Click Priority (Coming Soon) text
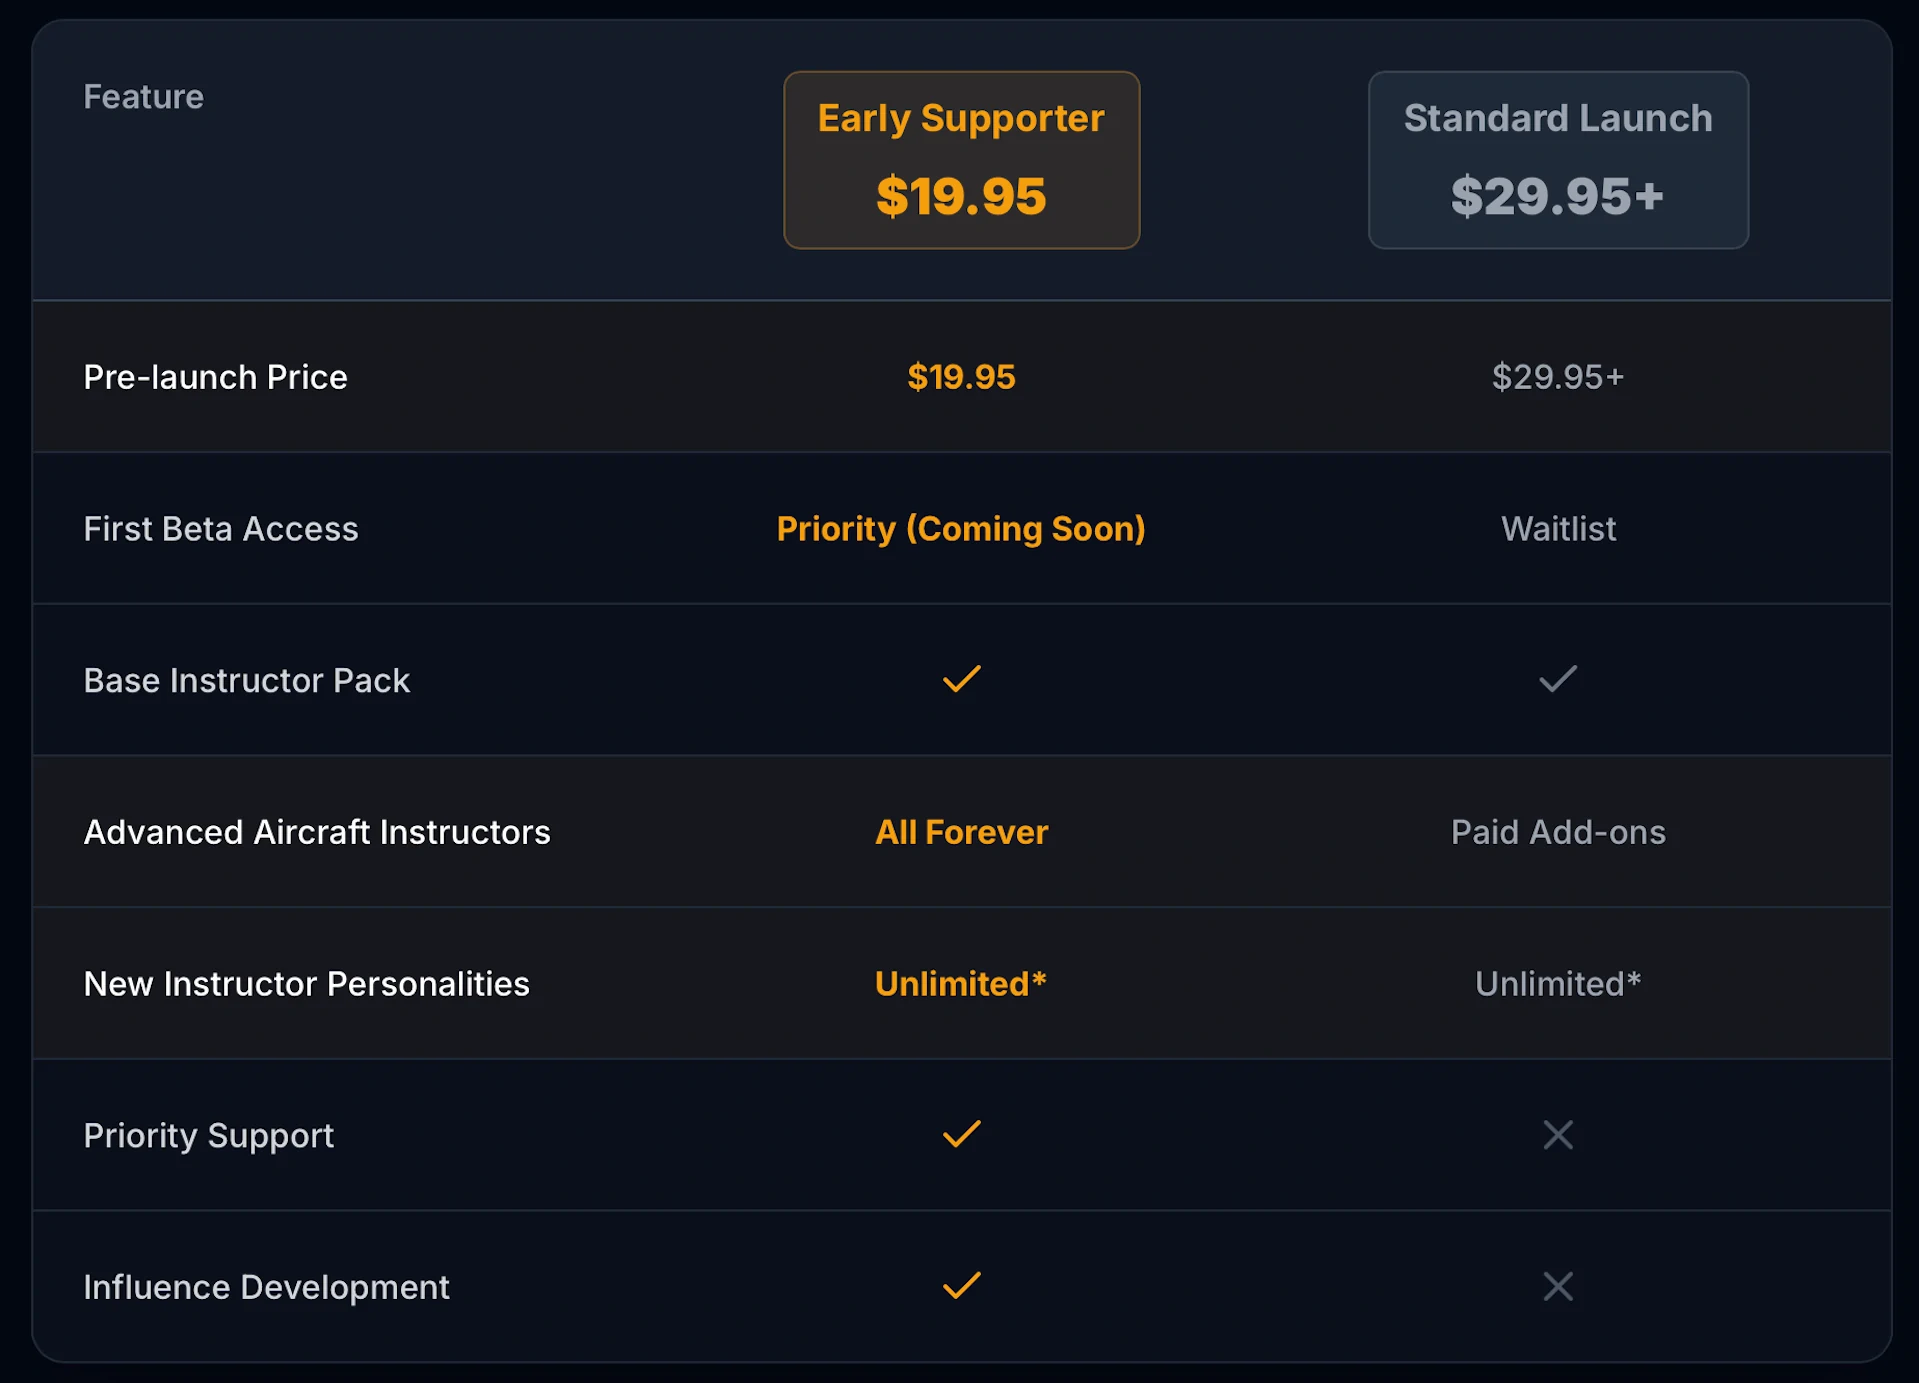 click(x=961, y=529)
